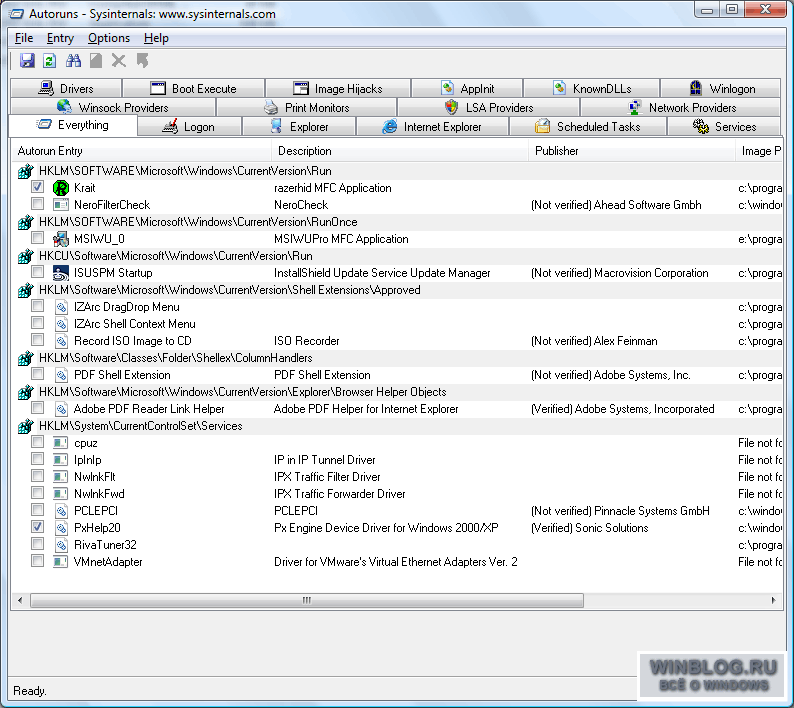794x708 pixels.
Task: Enable the Adobe PDF Reader Link Helper checkbox
Action: pyautogui.click(x=37, y=408)
